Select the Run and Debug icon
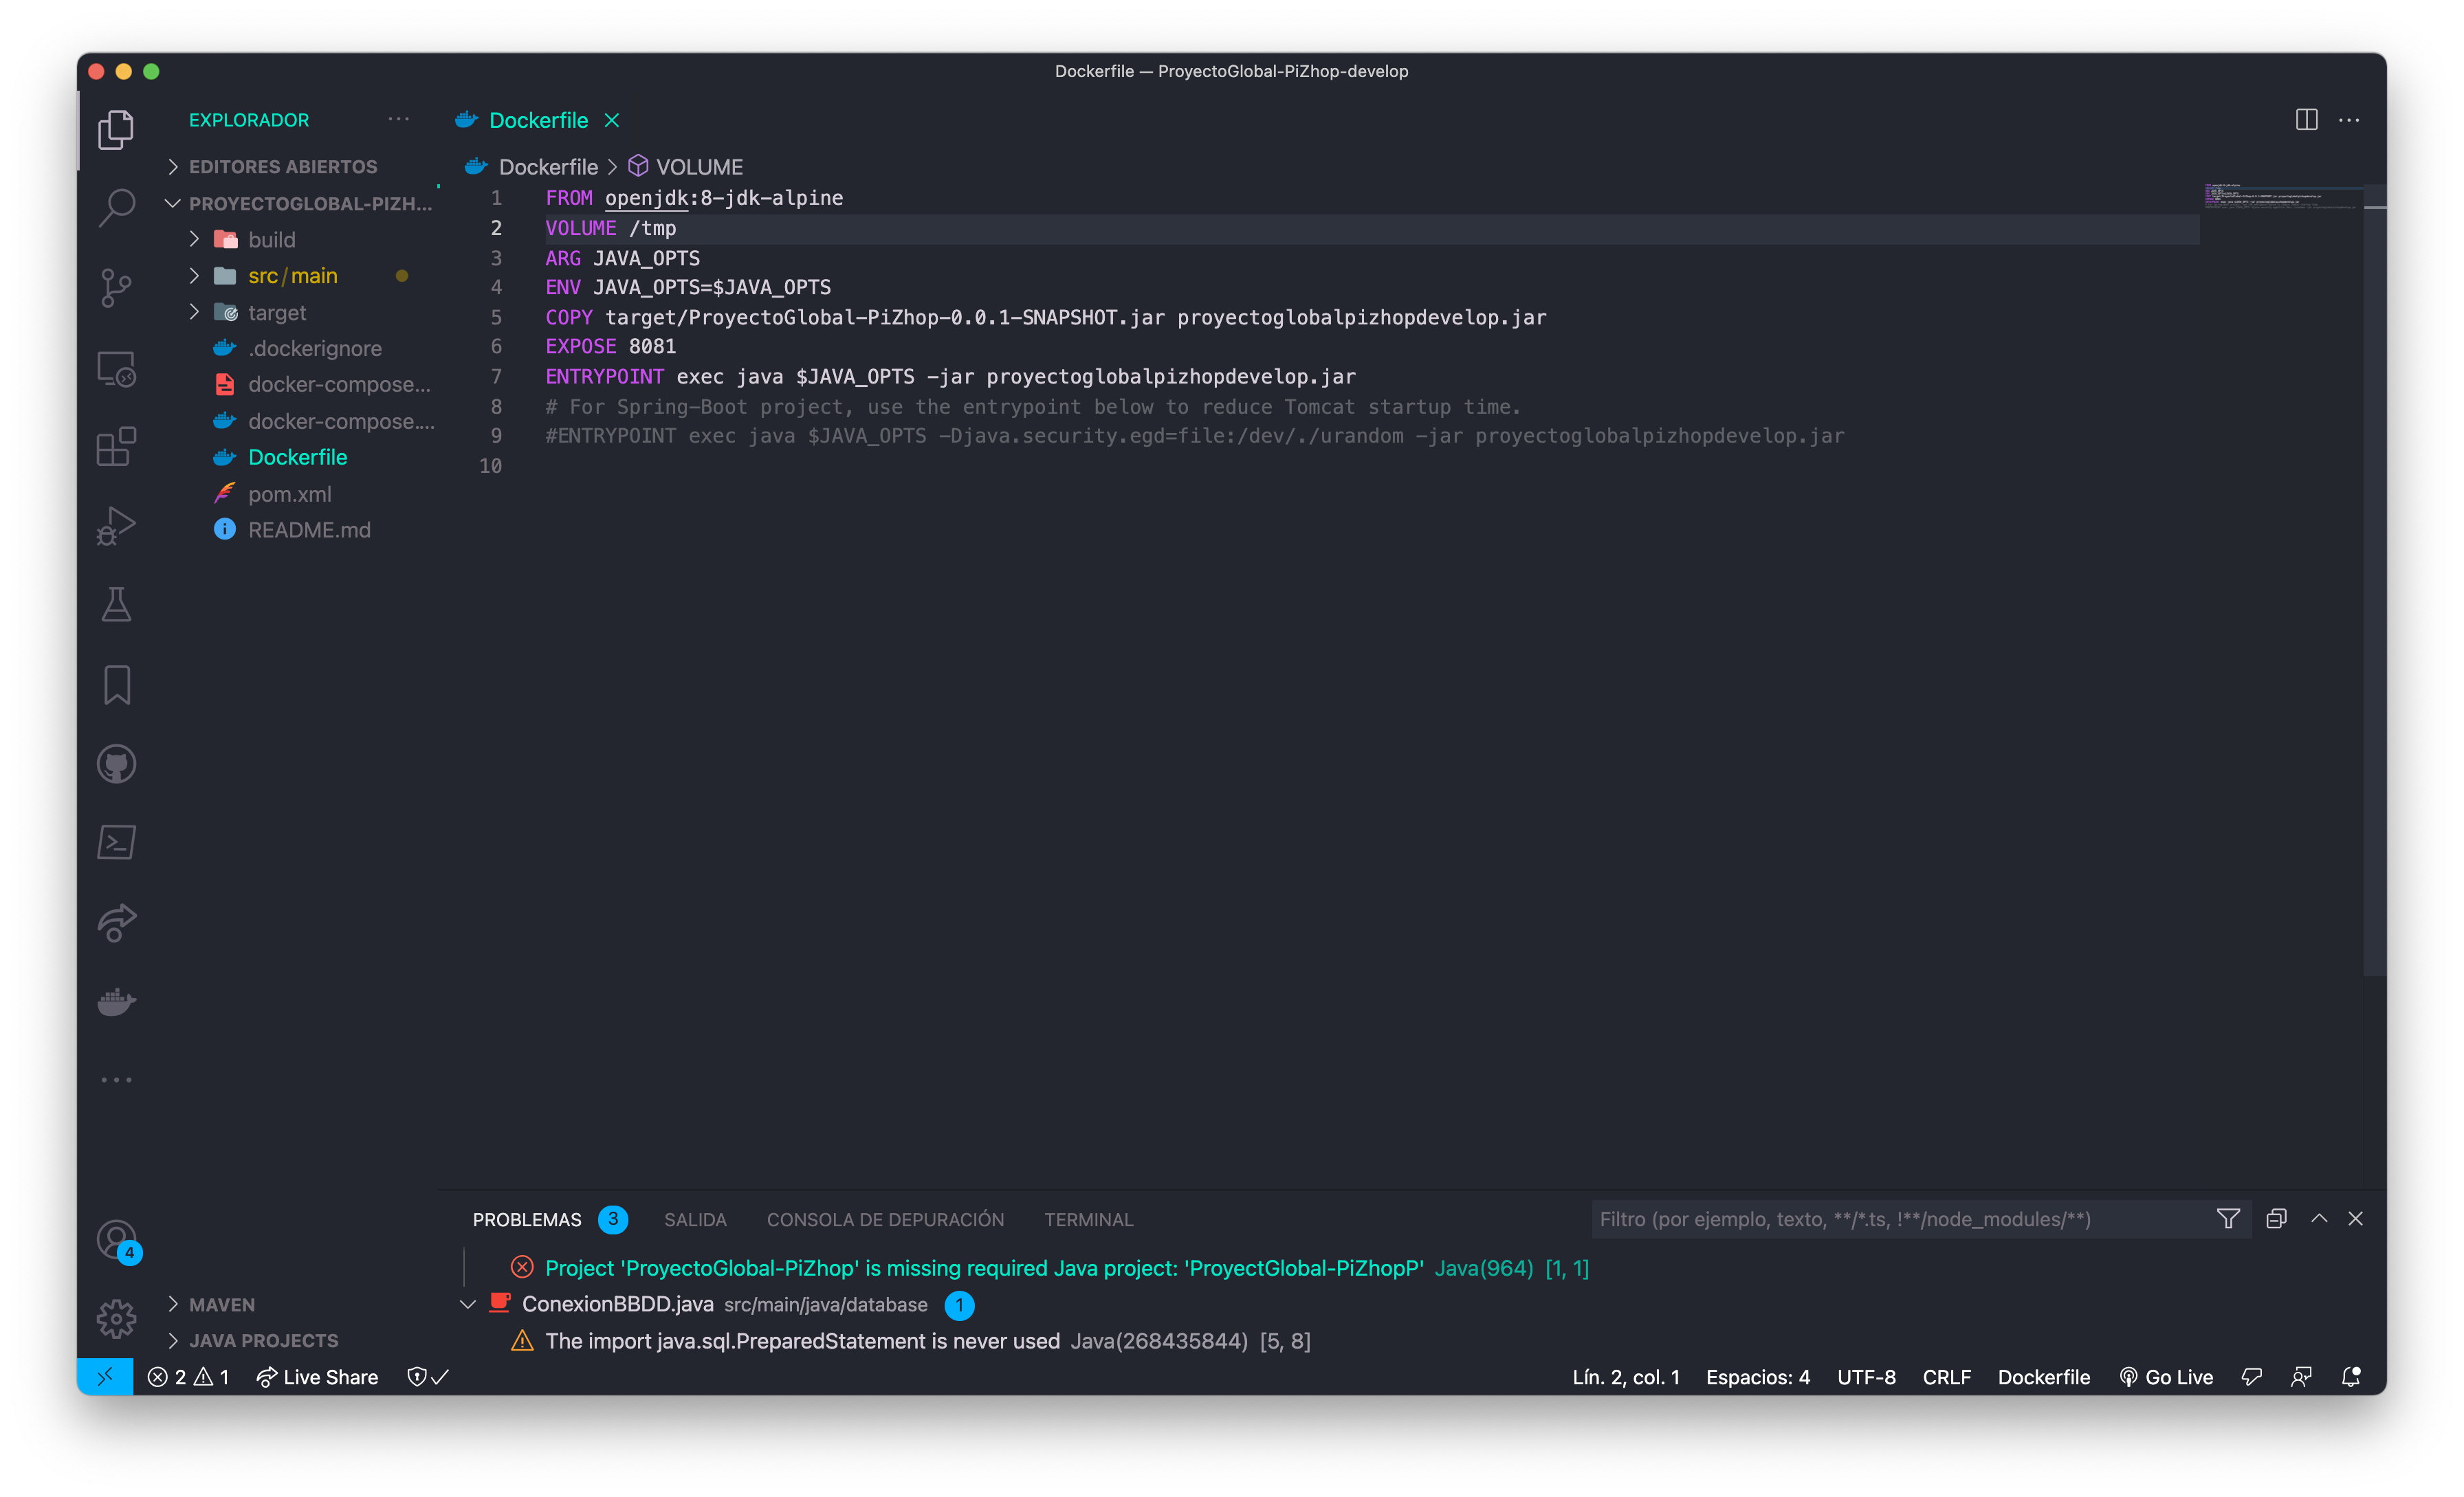Viewport: 2464px width, 1497px height. click(116, 524)
